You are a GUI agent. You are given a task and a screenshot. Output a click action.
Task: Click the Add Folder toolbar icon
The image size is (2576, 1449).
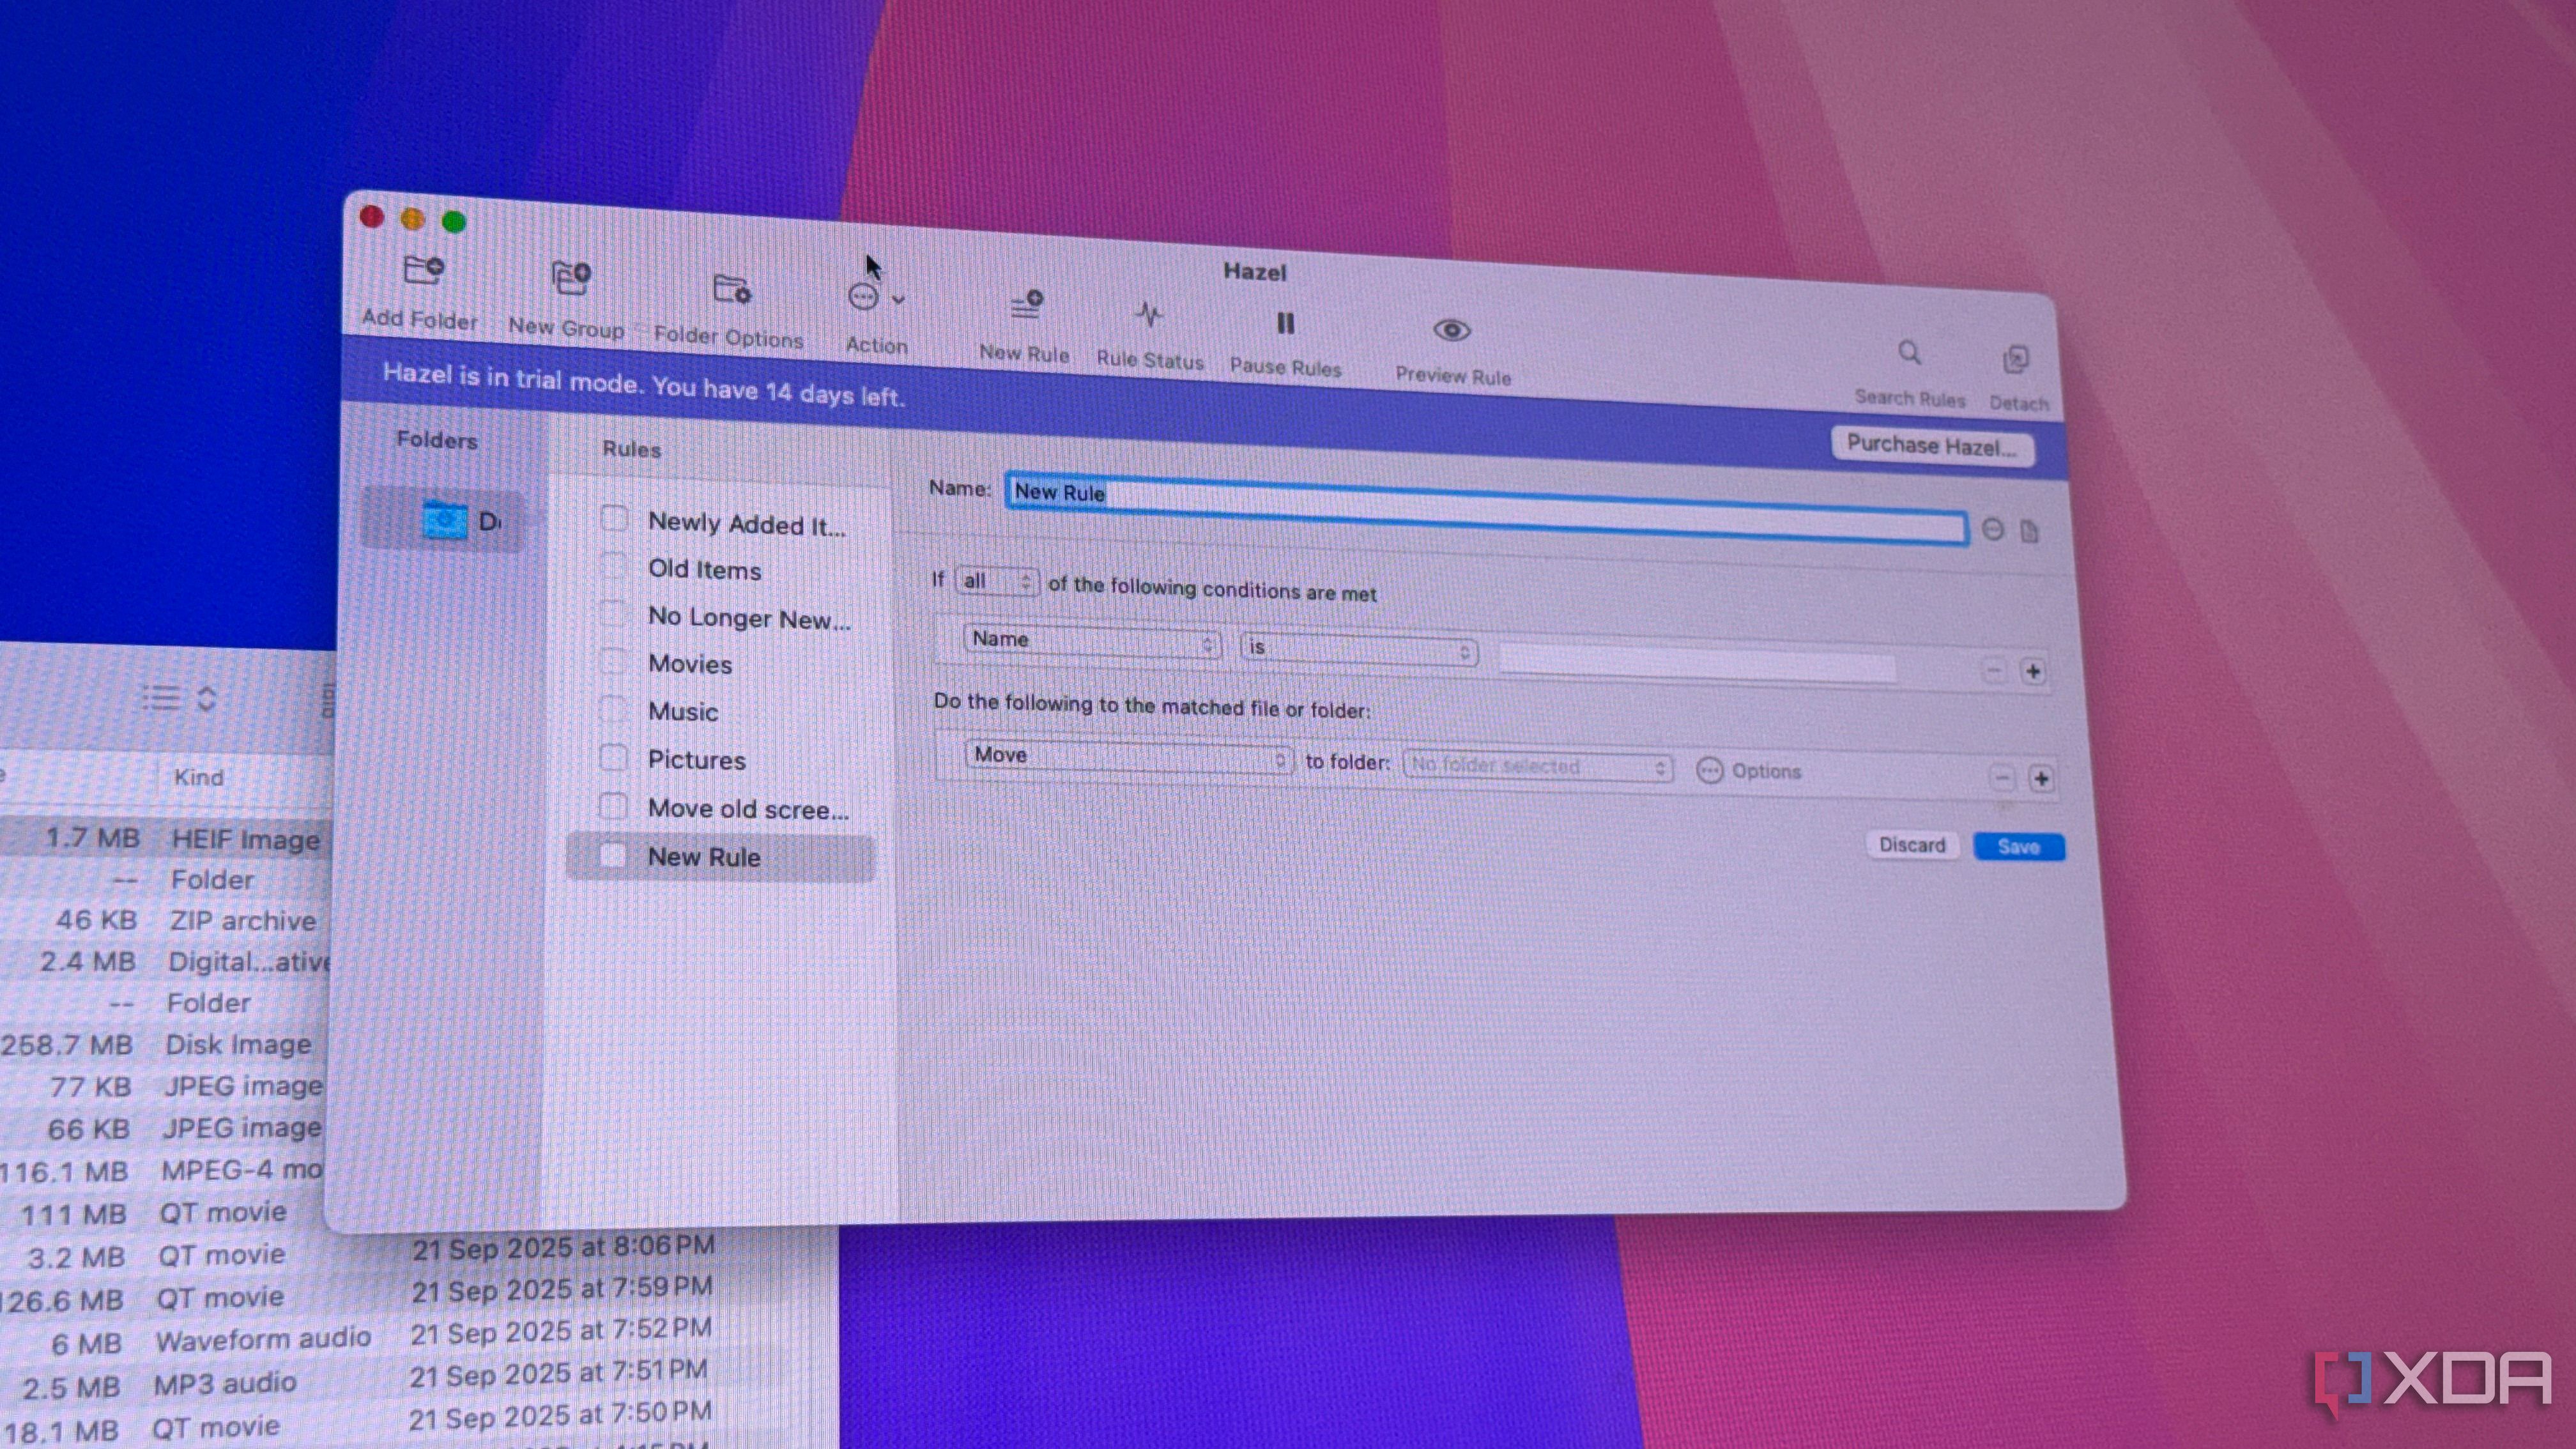click(x=422, y=271)
